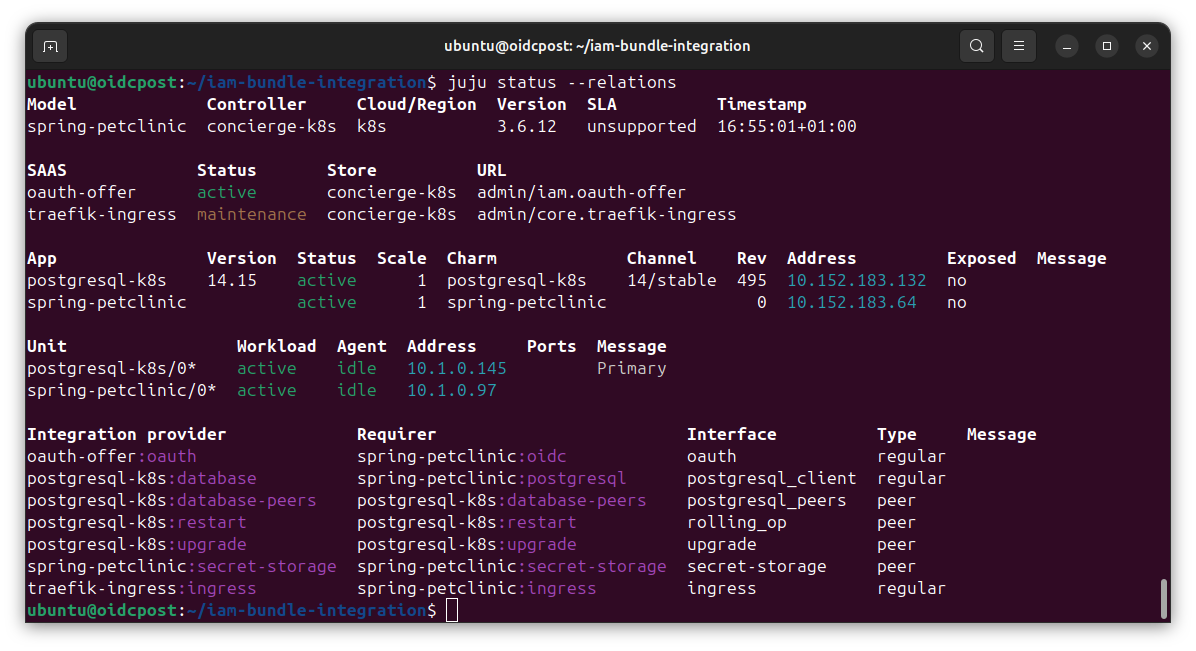Open the terminal hamburger menu
The image size is (1196, 651).
click(x=1019, y=46)
